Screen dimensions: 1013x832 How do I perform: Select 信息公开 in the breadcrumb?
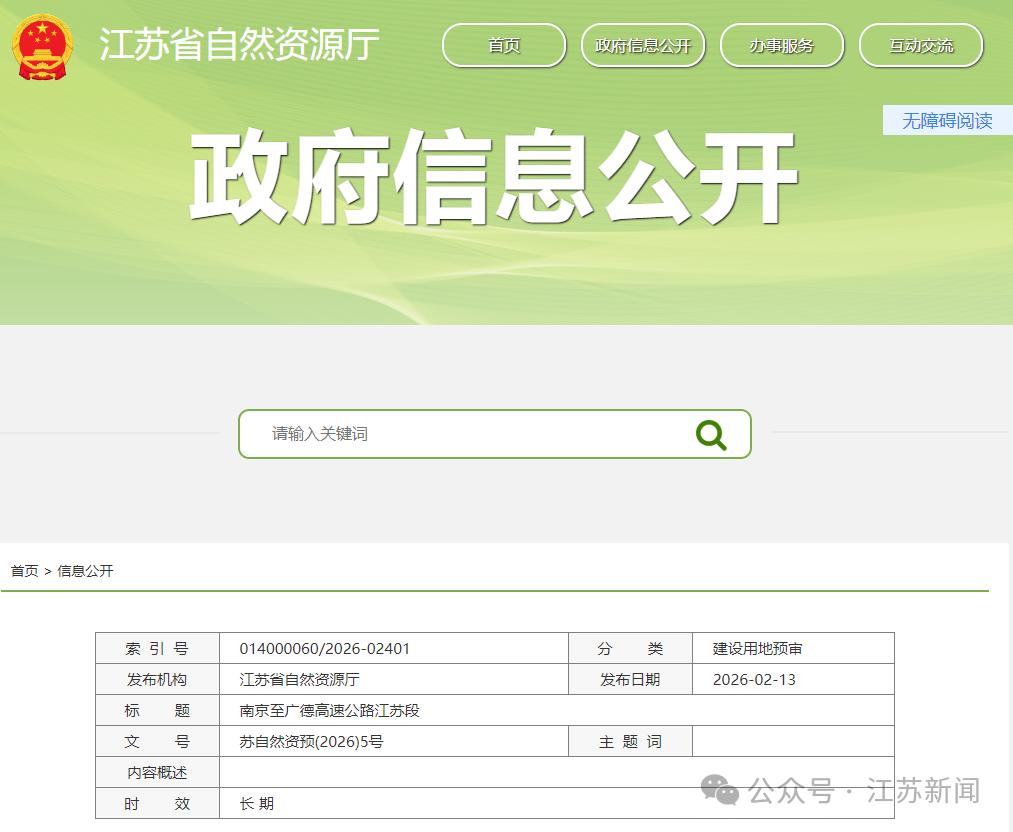tap(85, 571)
